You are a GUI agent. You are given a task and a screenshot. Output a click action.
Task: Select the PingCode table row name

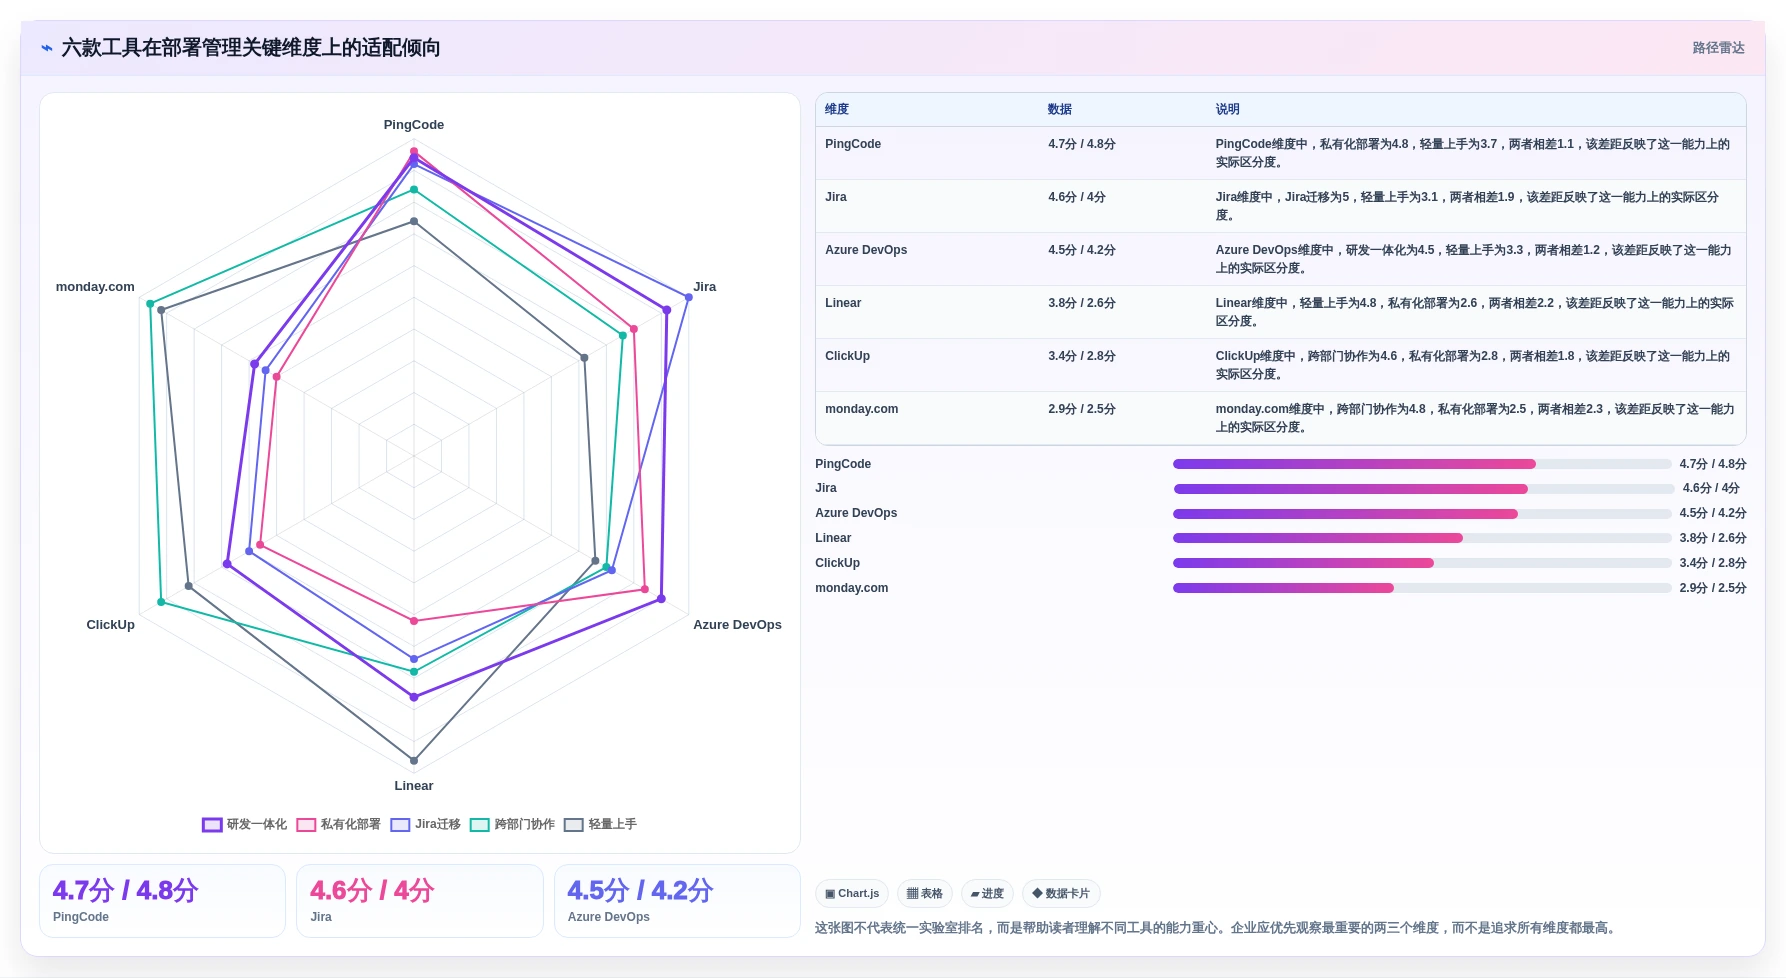(853, 144)
